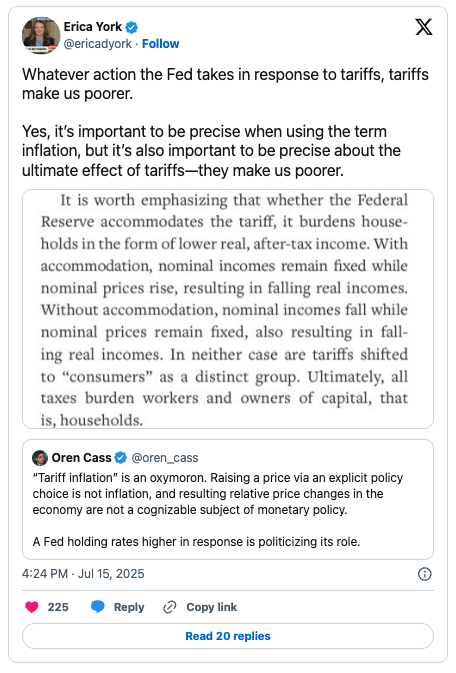Click the Copy link text

click(x=211, y=607)
